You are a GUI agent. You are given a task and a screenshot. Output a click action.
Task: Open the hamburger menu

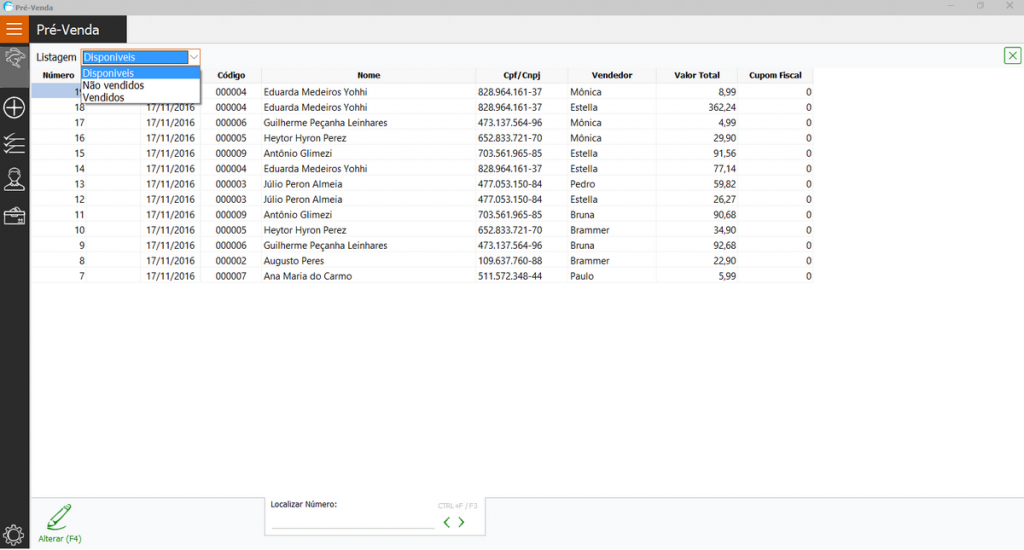[x=14, y=29]
